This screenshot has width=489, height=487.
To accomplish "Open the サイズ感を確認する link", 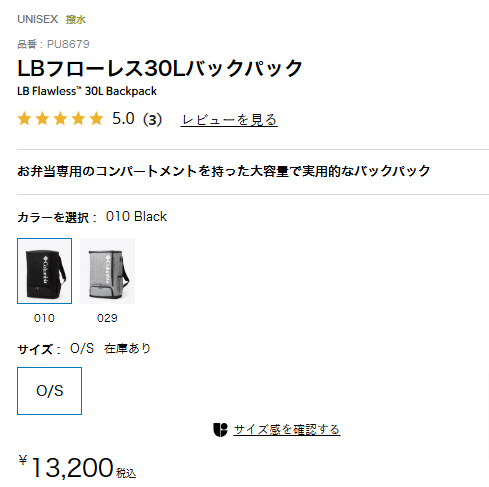I will click(x=287, y=429).
